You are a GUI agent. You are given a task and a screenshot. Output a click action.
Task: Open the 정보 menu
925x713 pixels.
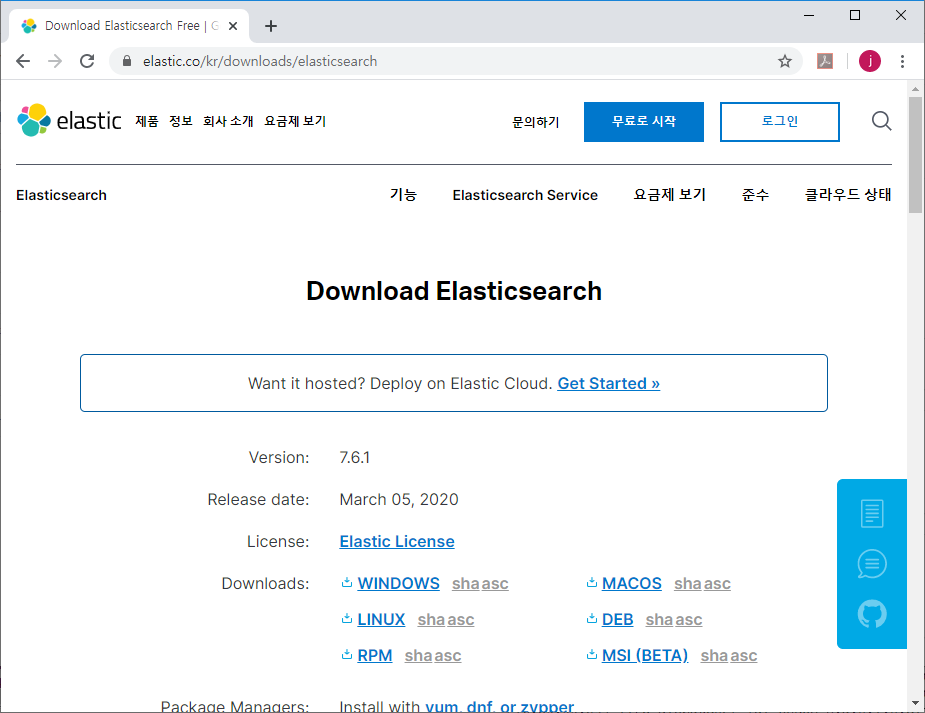pyautogui.click(x=181, y=121)
